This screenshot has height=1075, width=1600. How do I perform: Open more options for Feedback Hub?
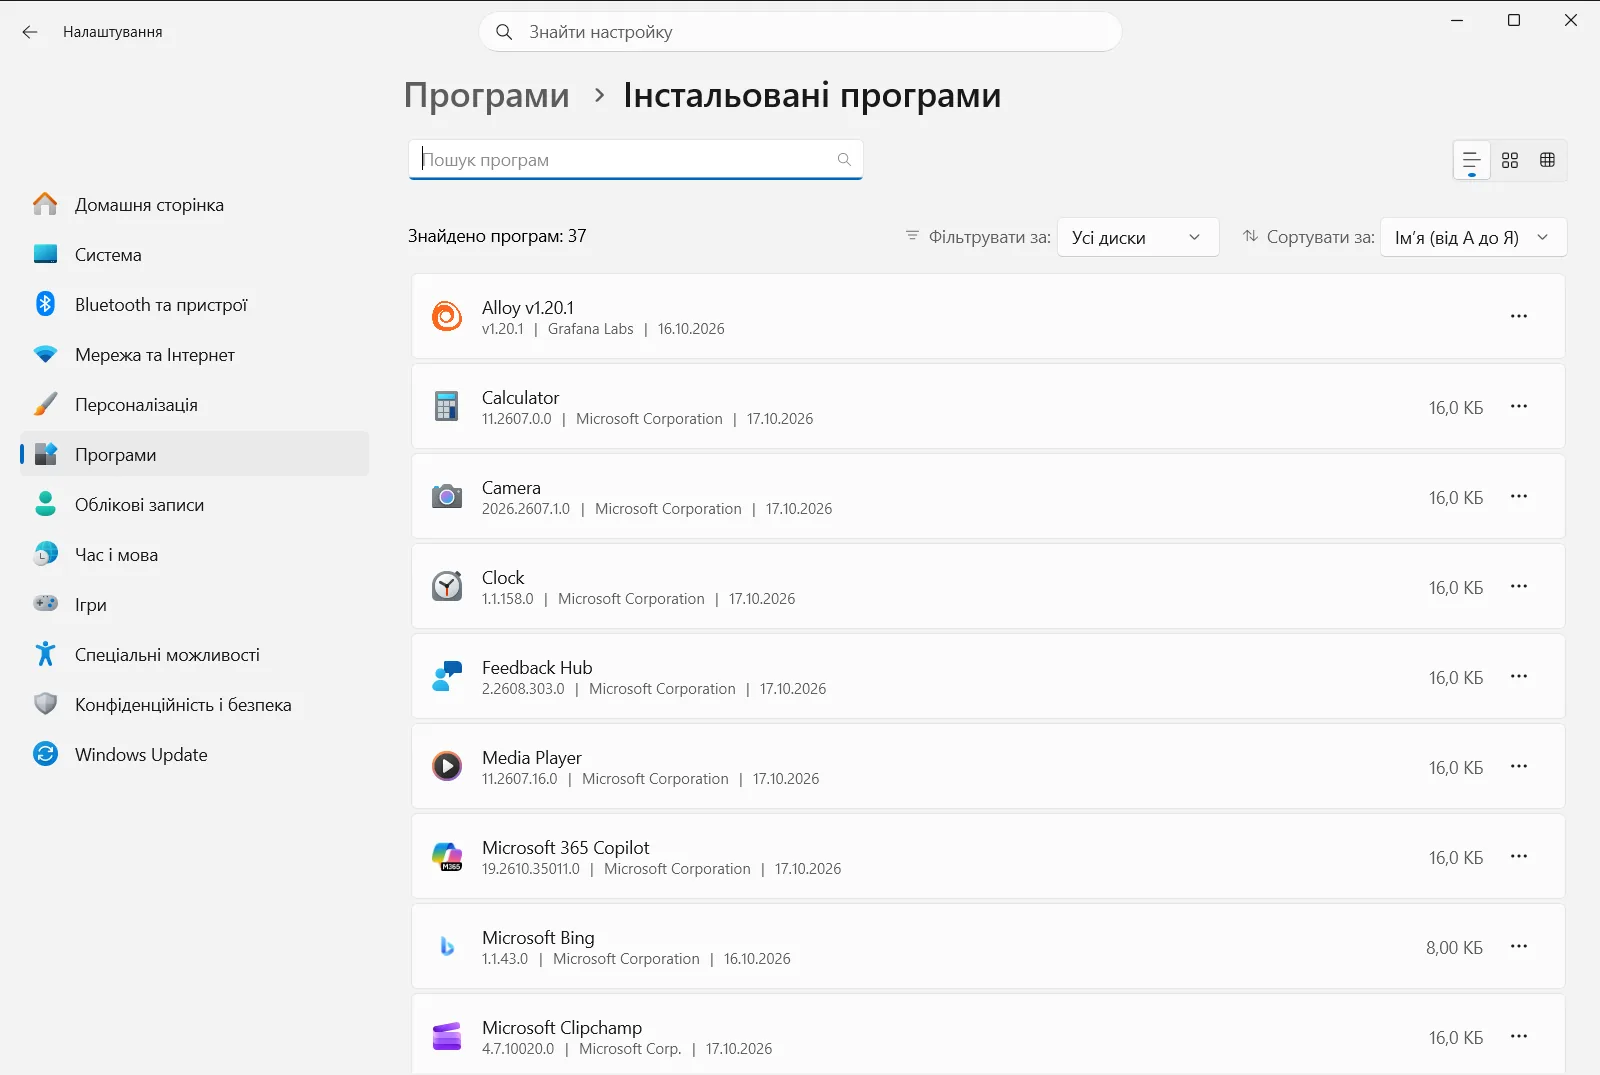(x=1519, y=676)
